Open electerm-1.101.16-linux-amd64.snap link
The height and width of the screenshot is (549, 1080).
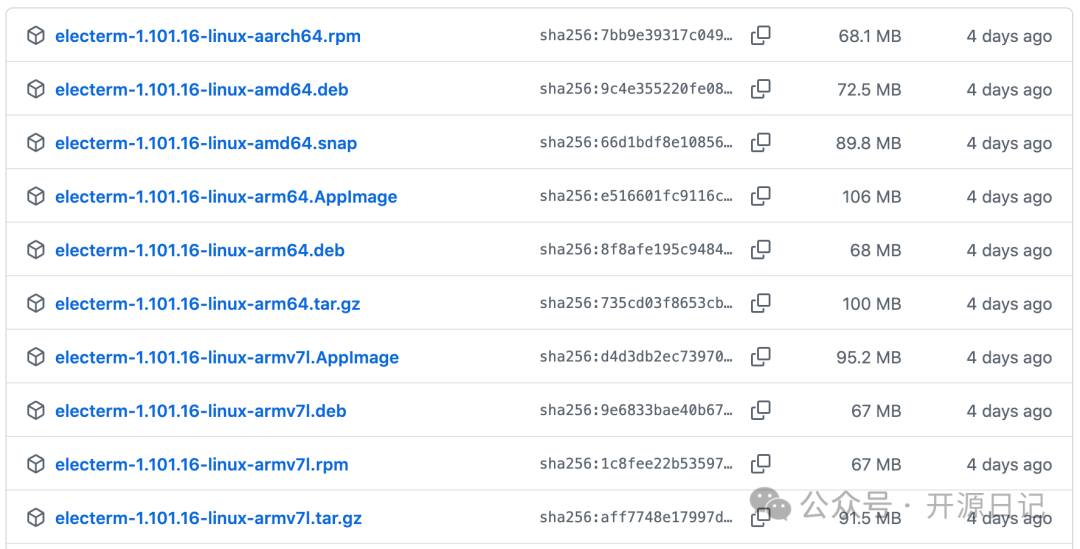[x=205, y=143]
